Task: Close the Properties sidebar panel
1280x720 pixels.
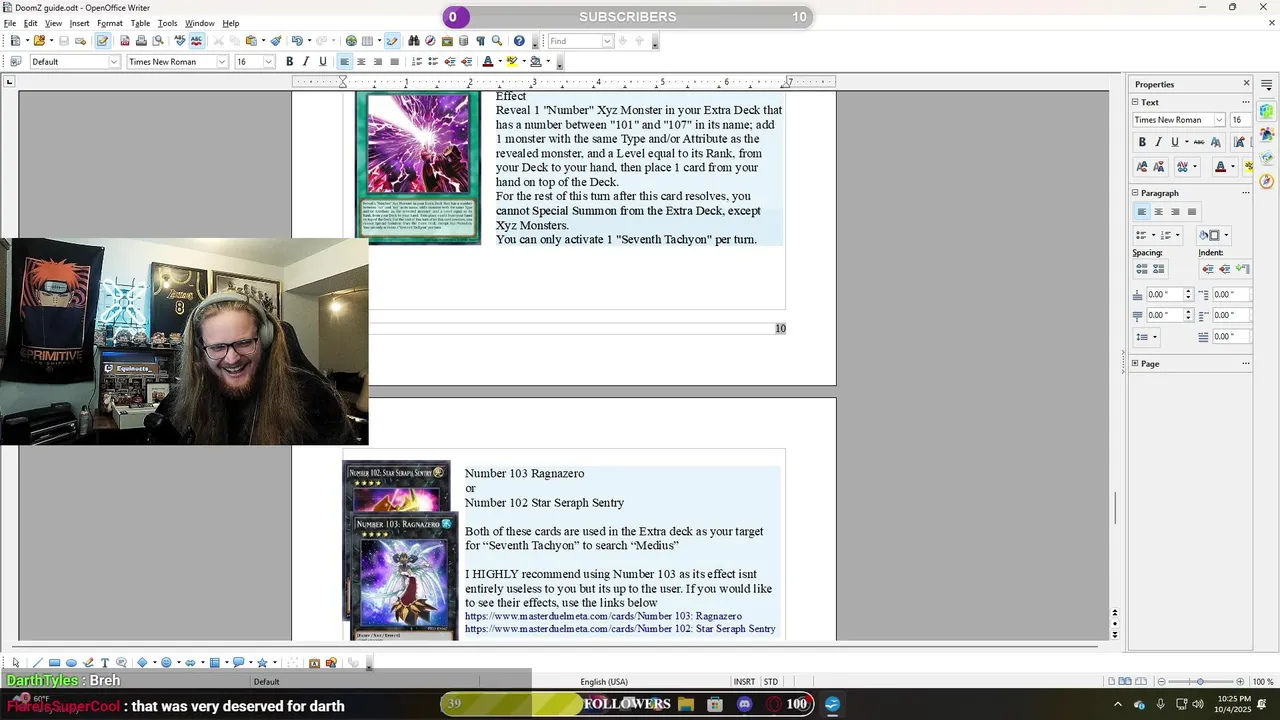Action: 1246,84
